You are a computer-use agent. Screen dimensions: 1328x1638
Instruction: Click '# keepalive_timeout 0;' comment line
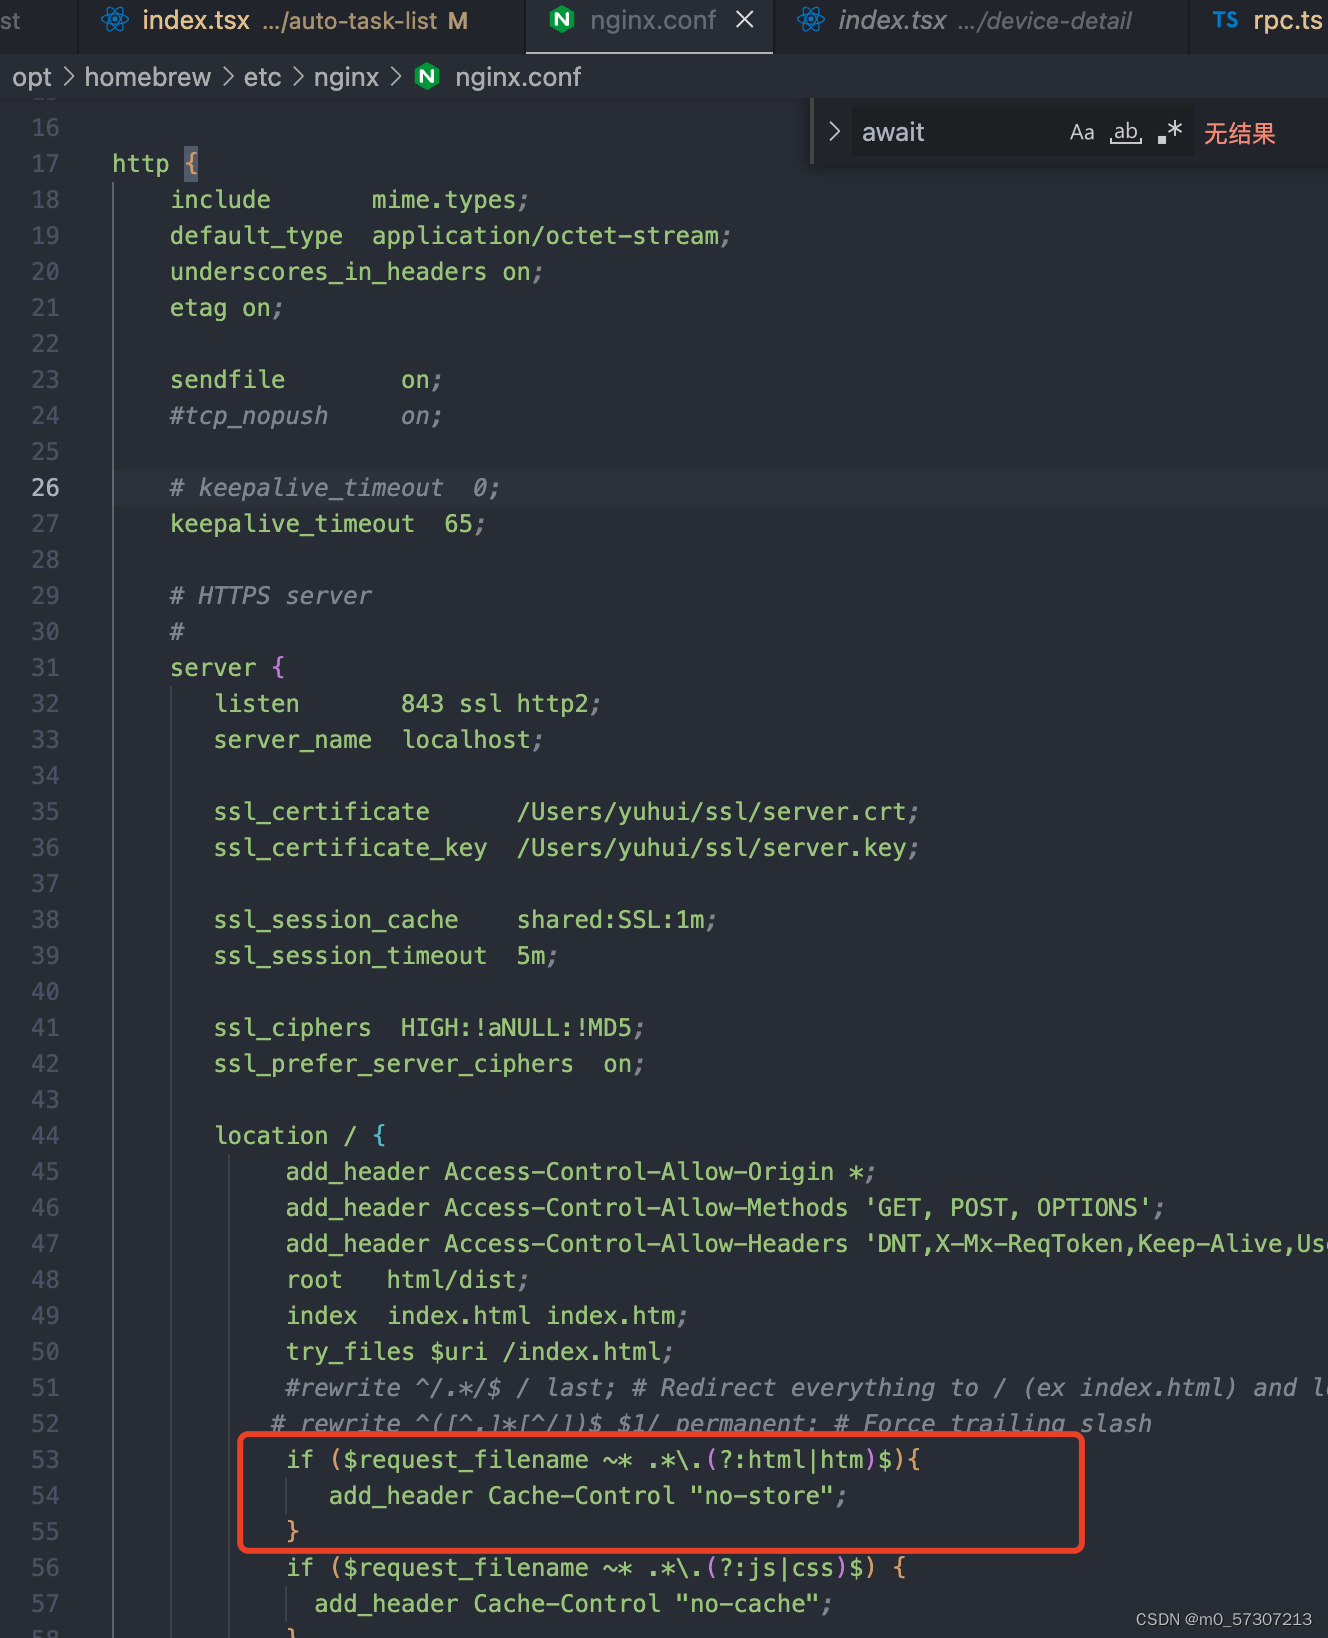334,488
